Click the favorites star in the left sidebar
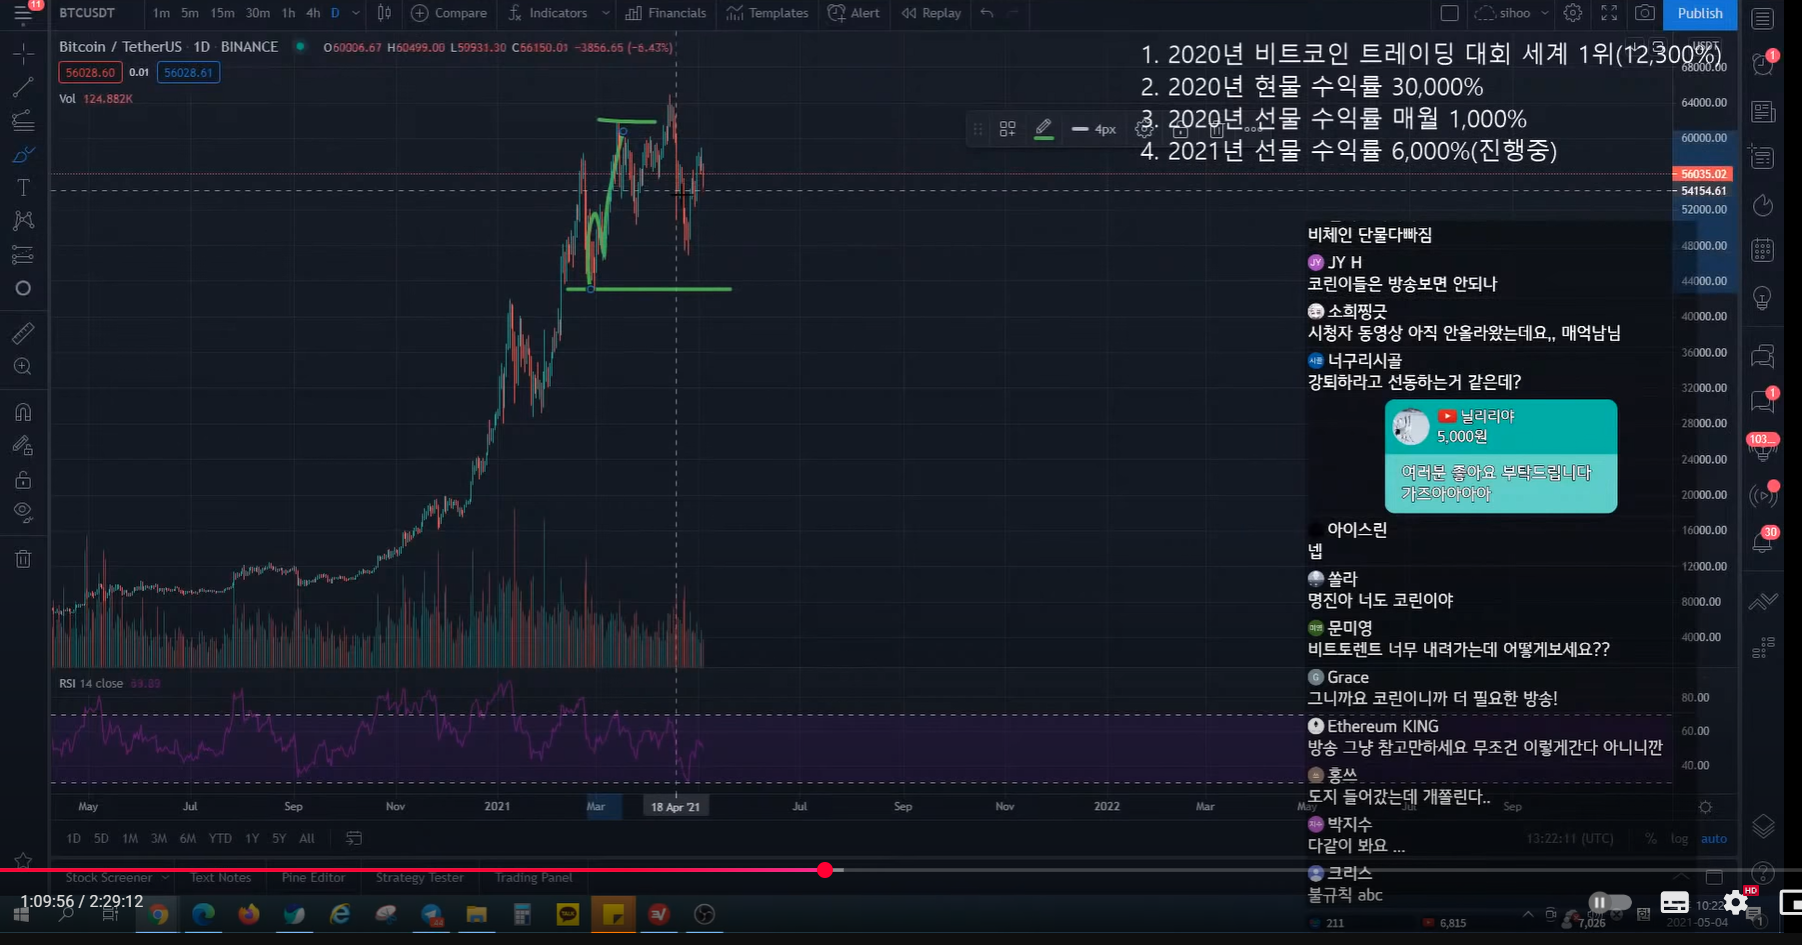The height and width of the screenshot is (945, 1802). point(23,860)
